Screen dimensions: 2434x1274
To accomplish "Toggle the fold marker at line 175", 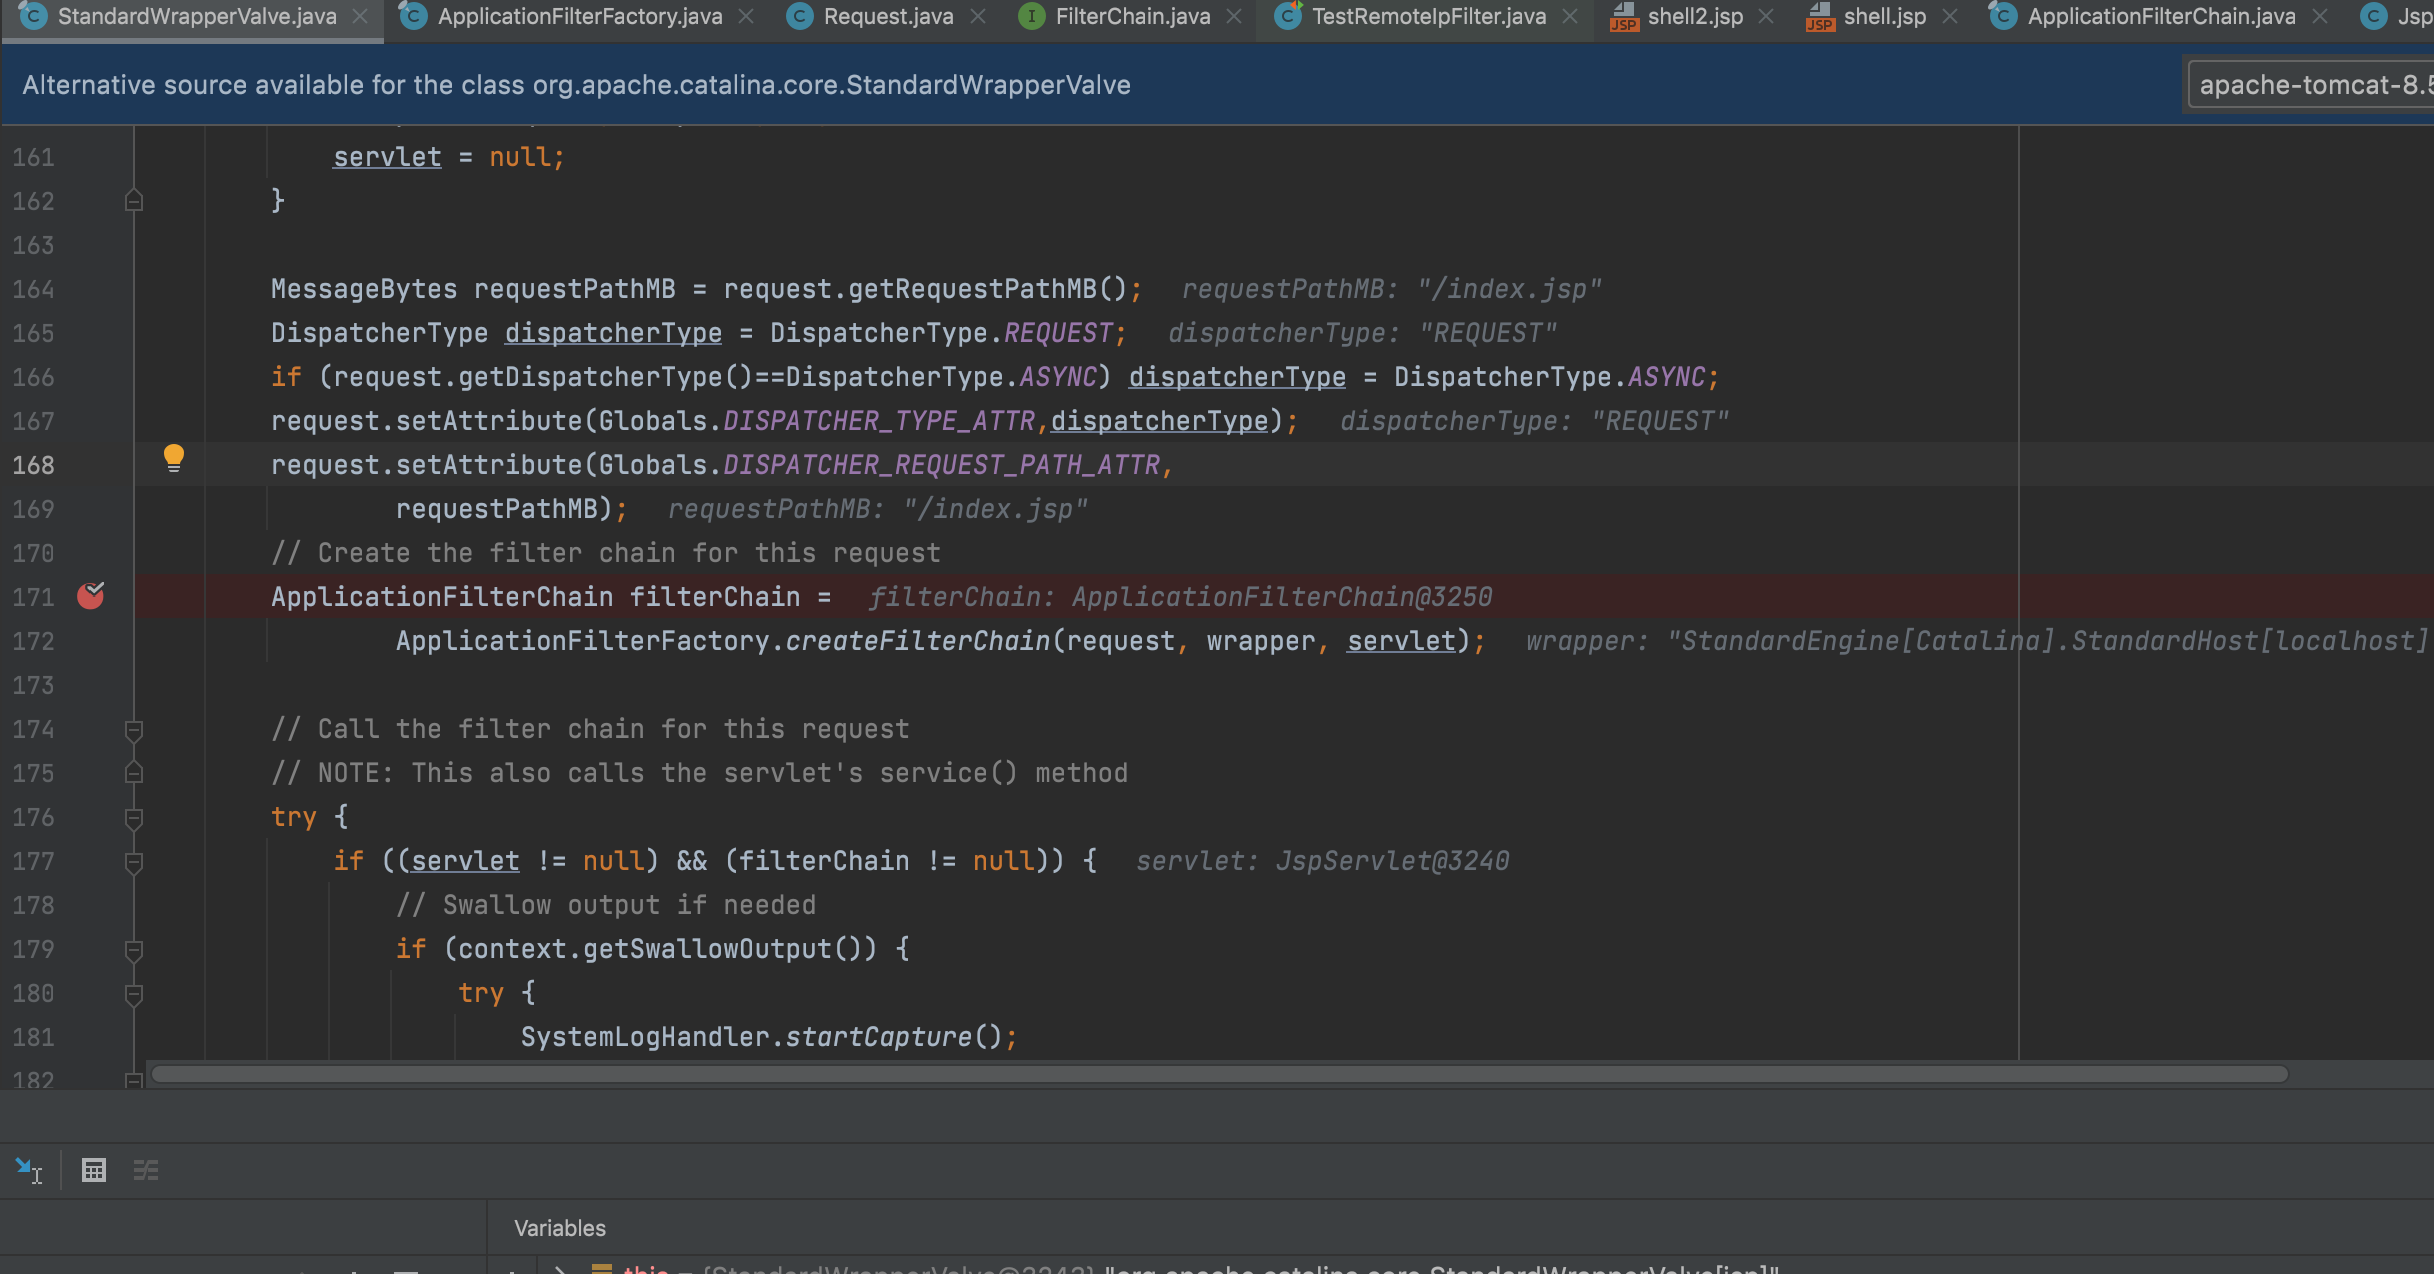I will [134, 773].
